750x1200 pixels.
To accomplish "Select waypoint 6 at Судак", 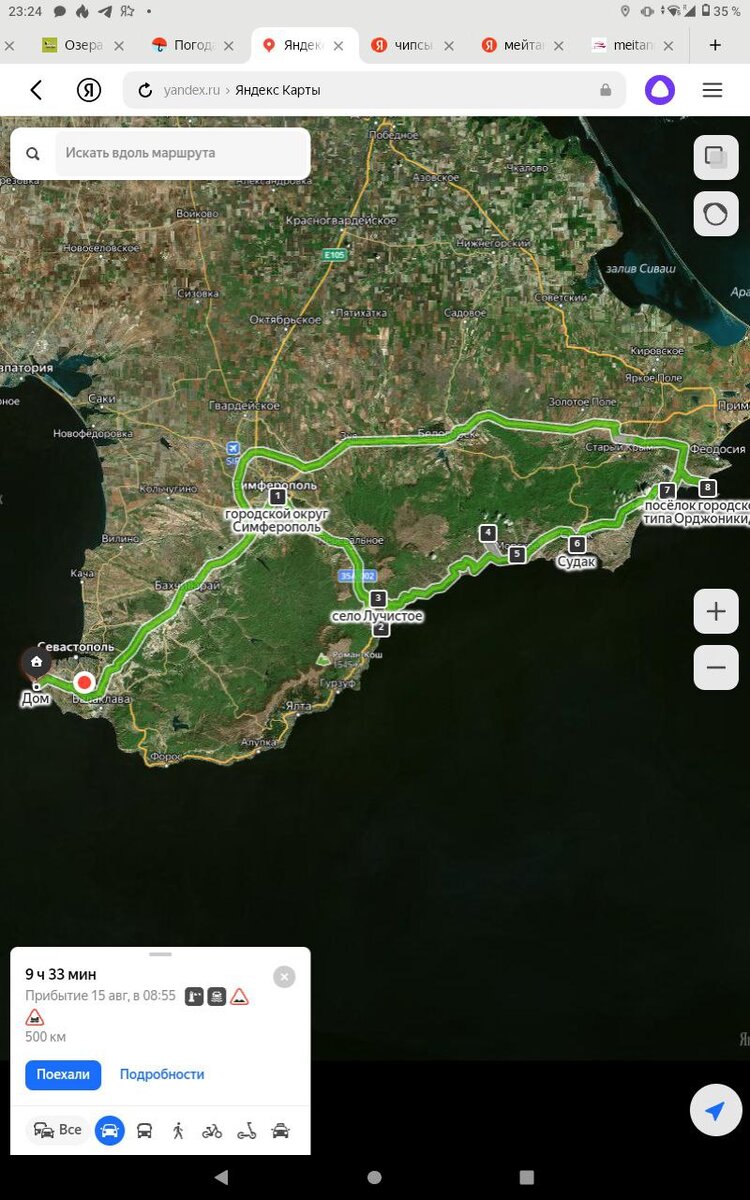I will pos(577,544).
